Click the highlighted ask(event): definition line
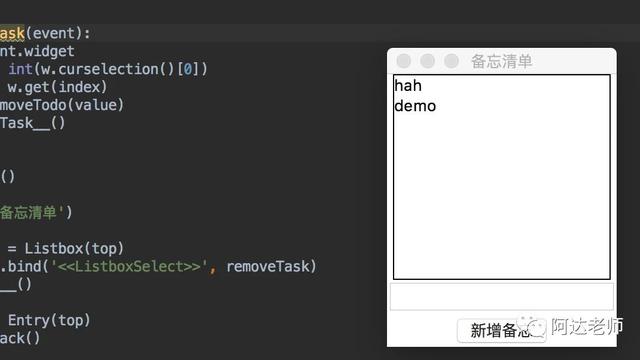Viewport: 640px width, 360px height. point(45,33)
